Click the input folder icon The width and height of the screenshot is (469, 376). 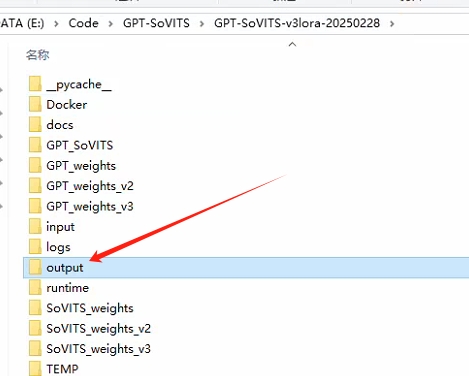35,226
